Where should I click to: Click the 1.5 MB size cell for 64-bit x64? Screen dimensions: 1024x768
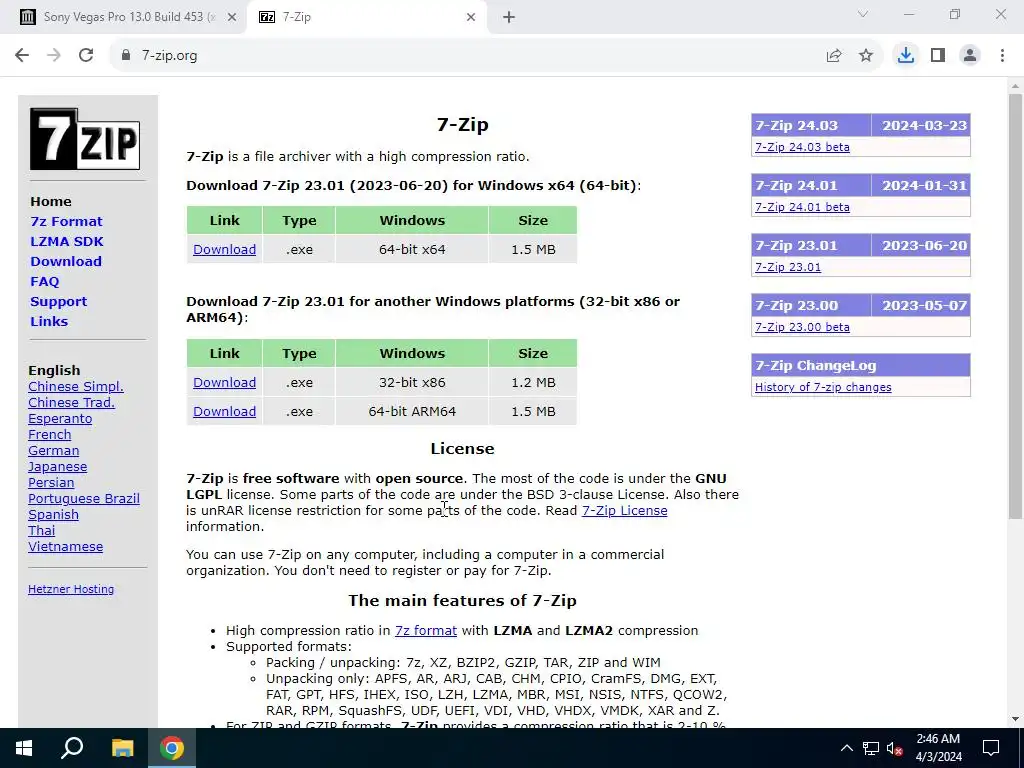click(533, 249)
